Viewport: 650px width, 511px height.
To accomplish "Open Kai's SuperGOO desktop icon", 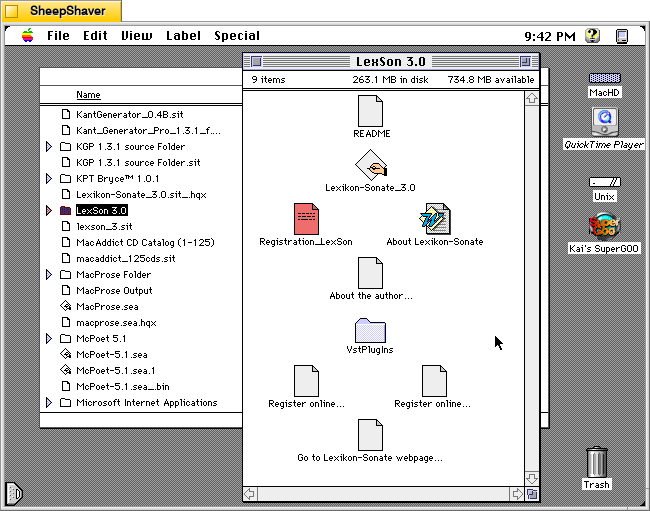I will tap(604, 226).
